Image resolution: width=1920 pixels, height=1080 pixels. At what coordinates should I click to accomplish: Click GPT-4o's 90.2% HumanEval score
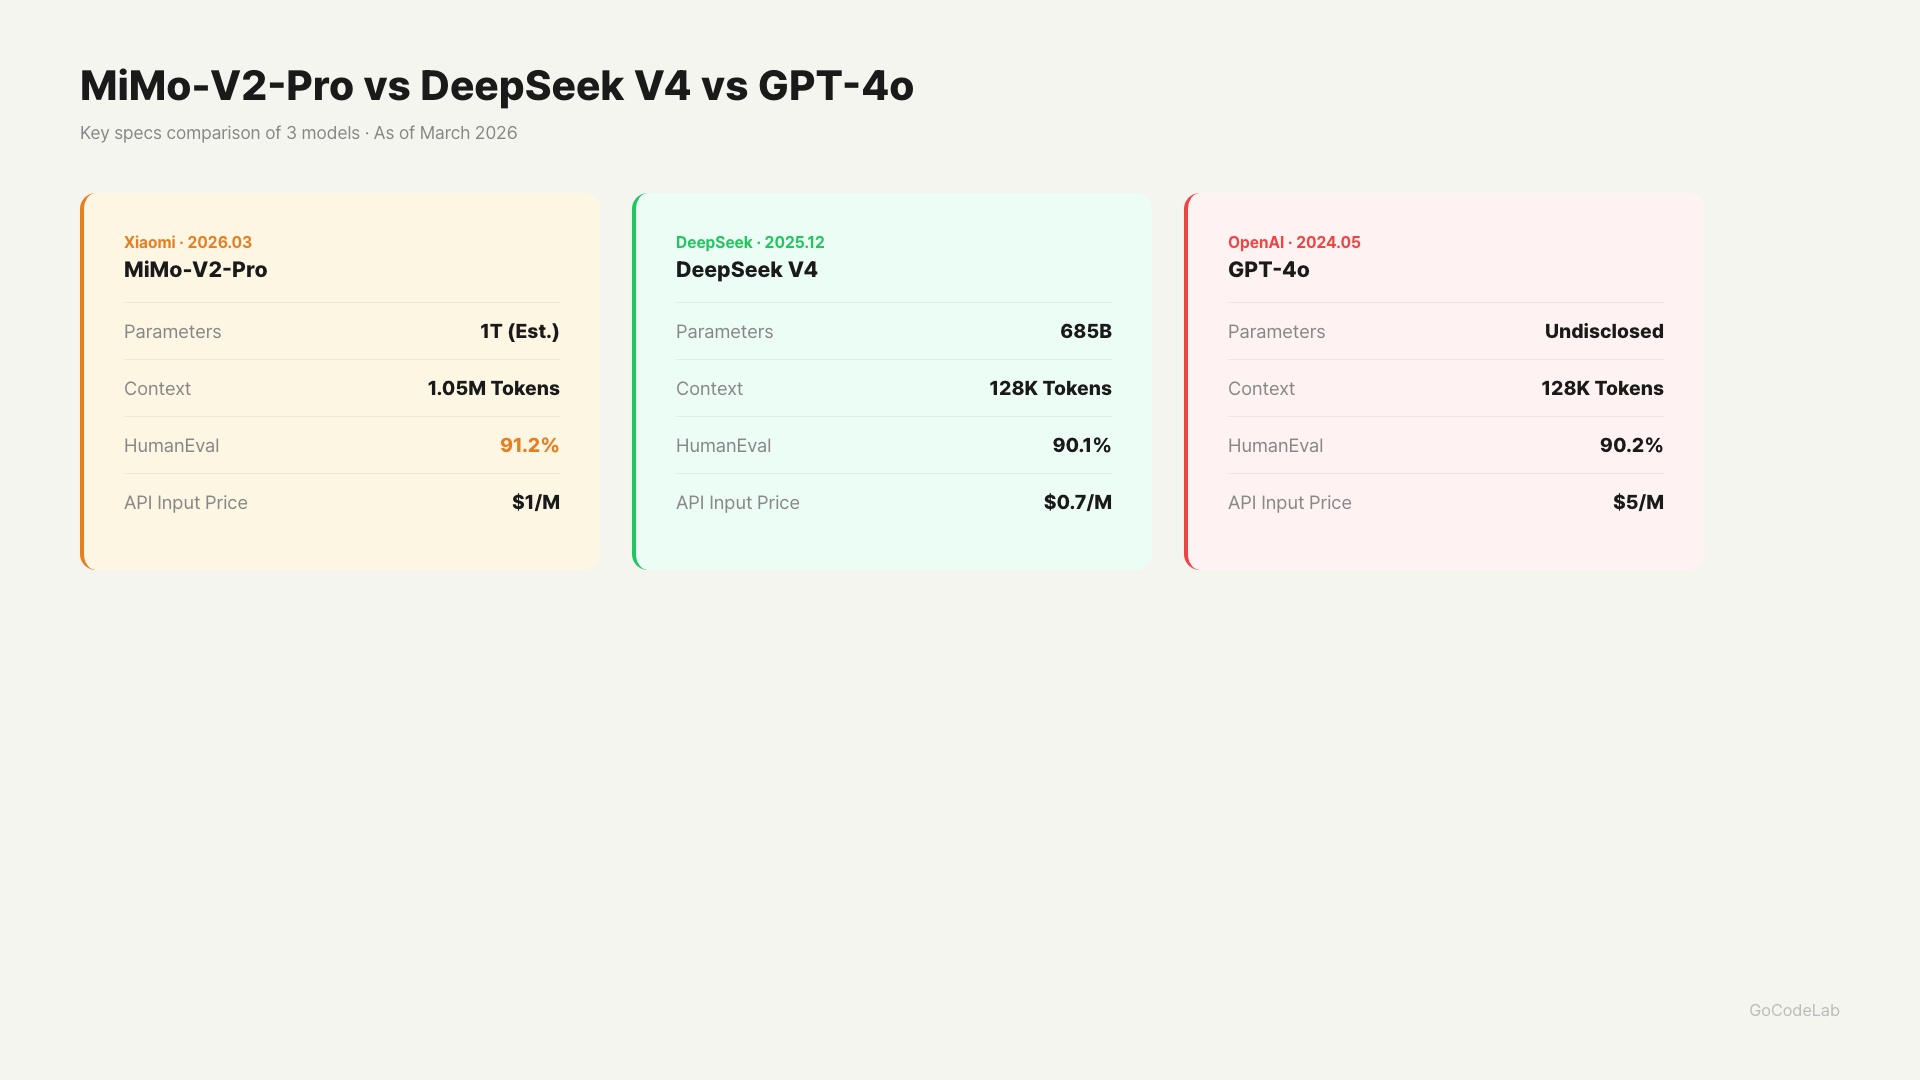click(1630, 445)
